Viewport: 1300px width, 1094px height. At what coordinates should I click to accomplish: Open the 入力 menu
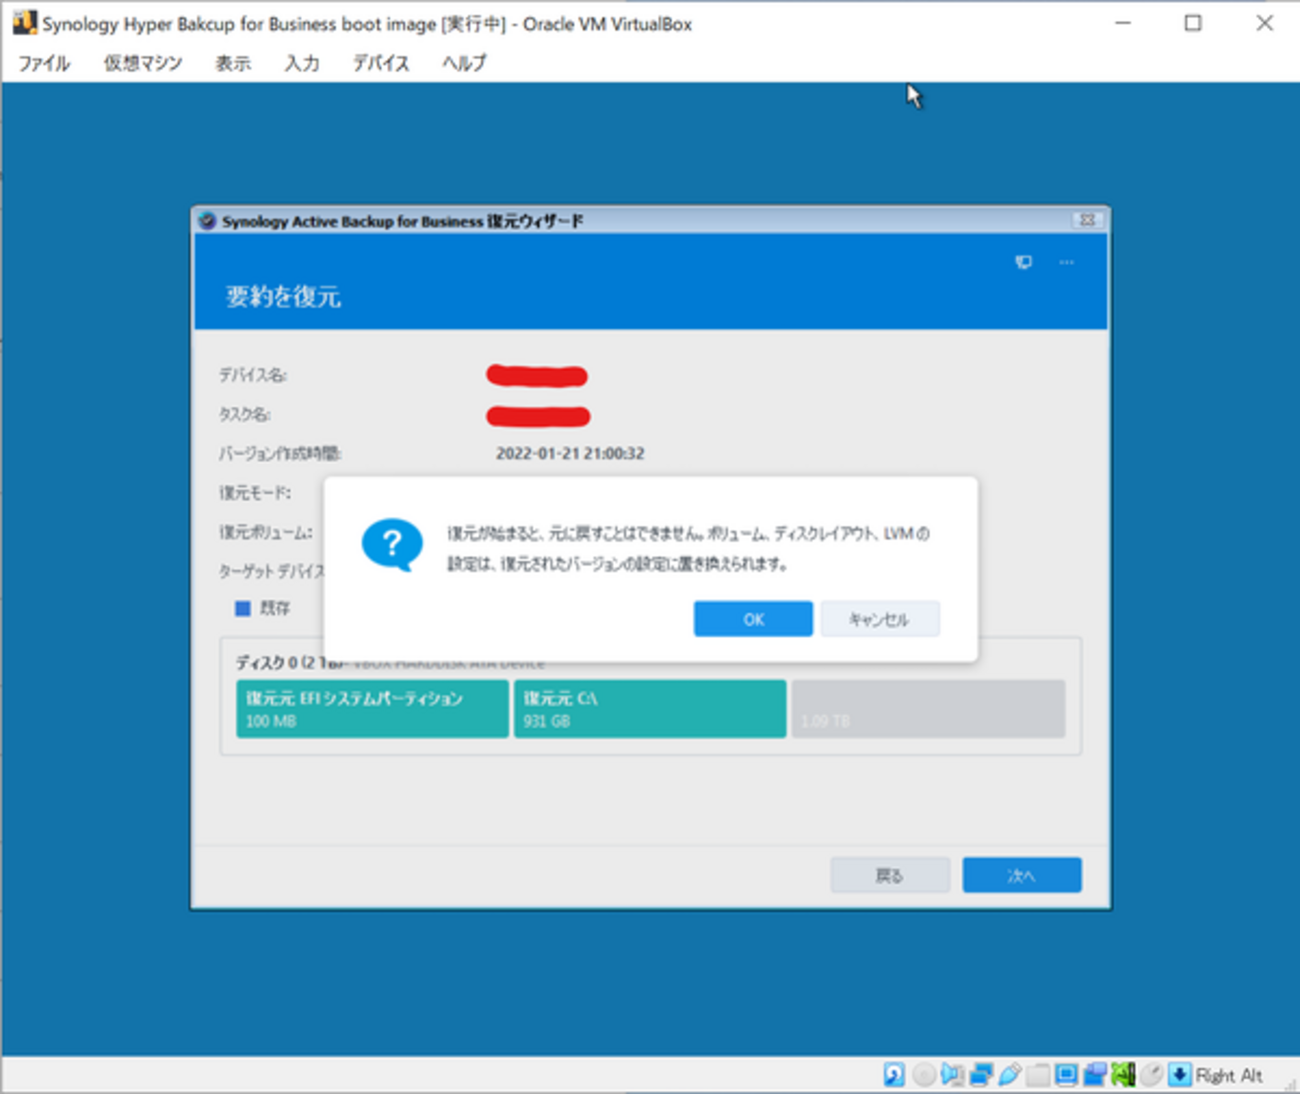click(302, 63)
